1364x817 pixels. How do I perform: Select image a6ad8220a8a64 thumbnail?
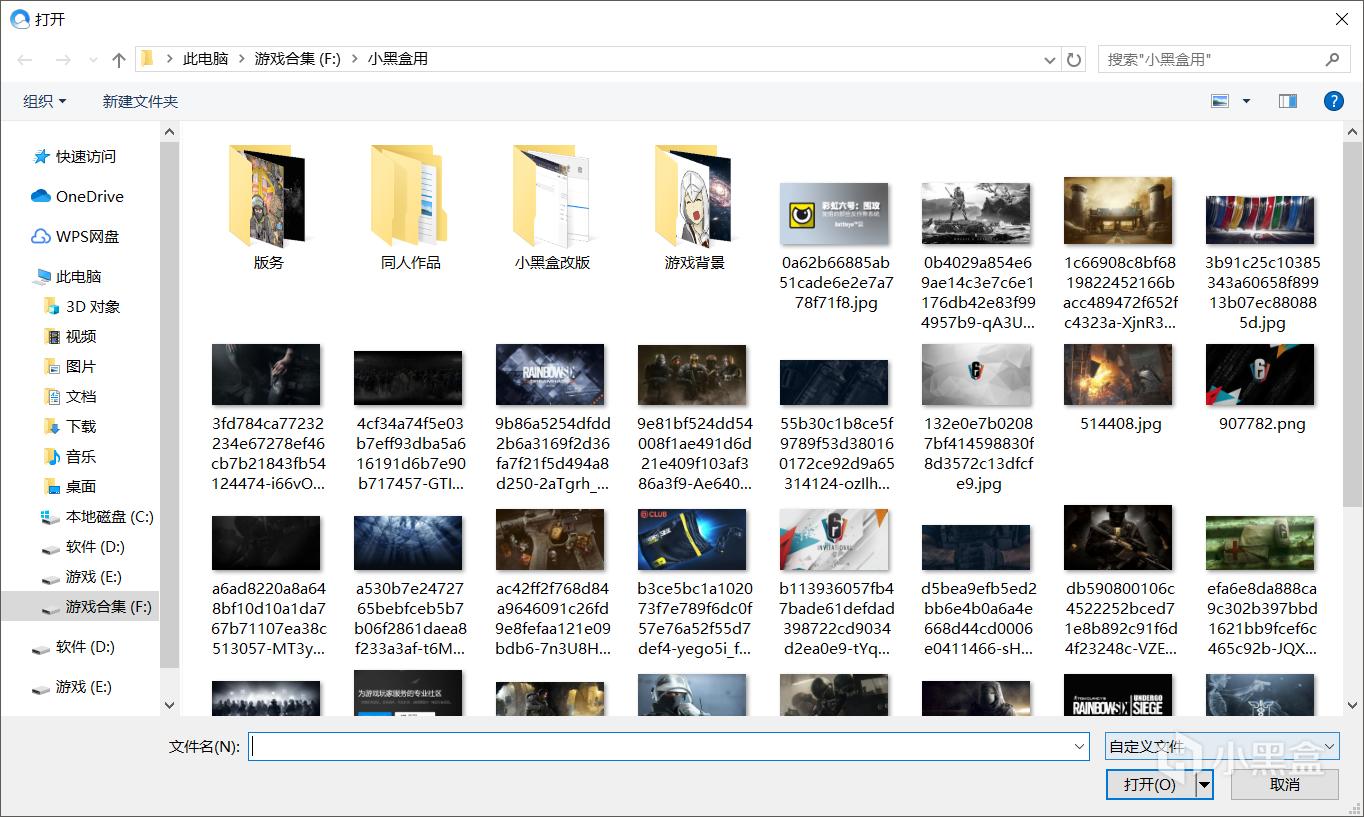pyautogui.click(x=266, y=543)
